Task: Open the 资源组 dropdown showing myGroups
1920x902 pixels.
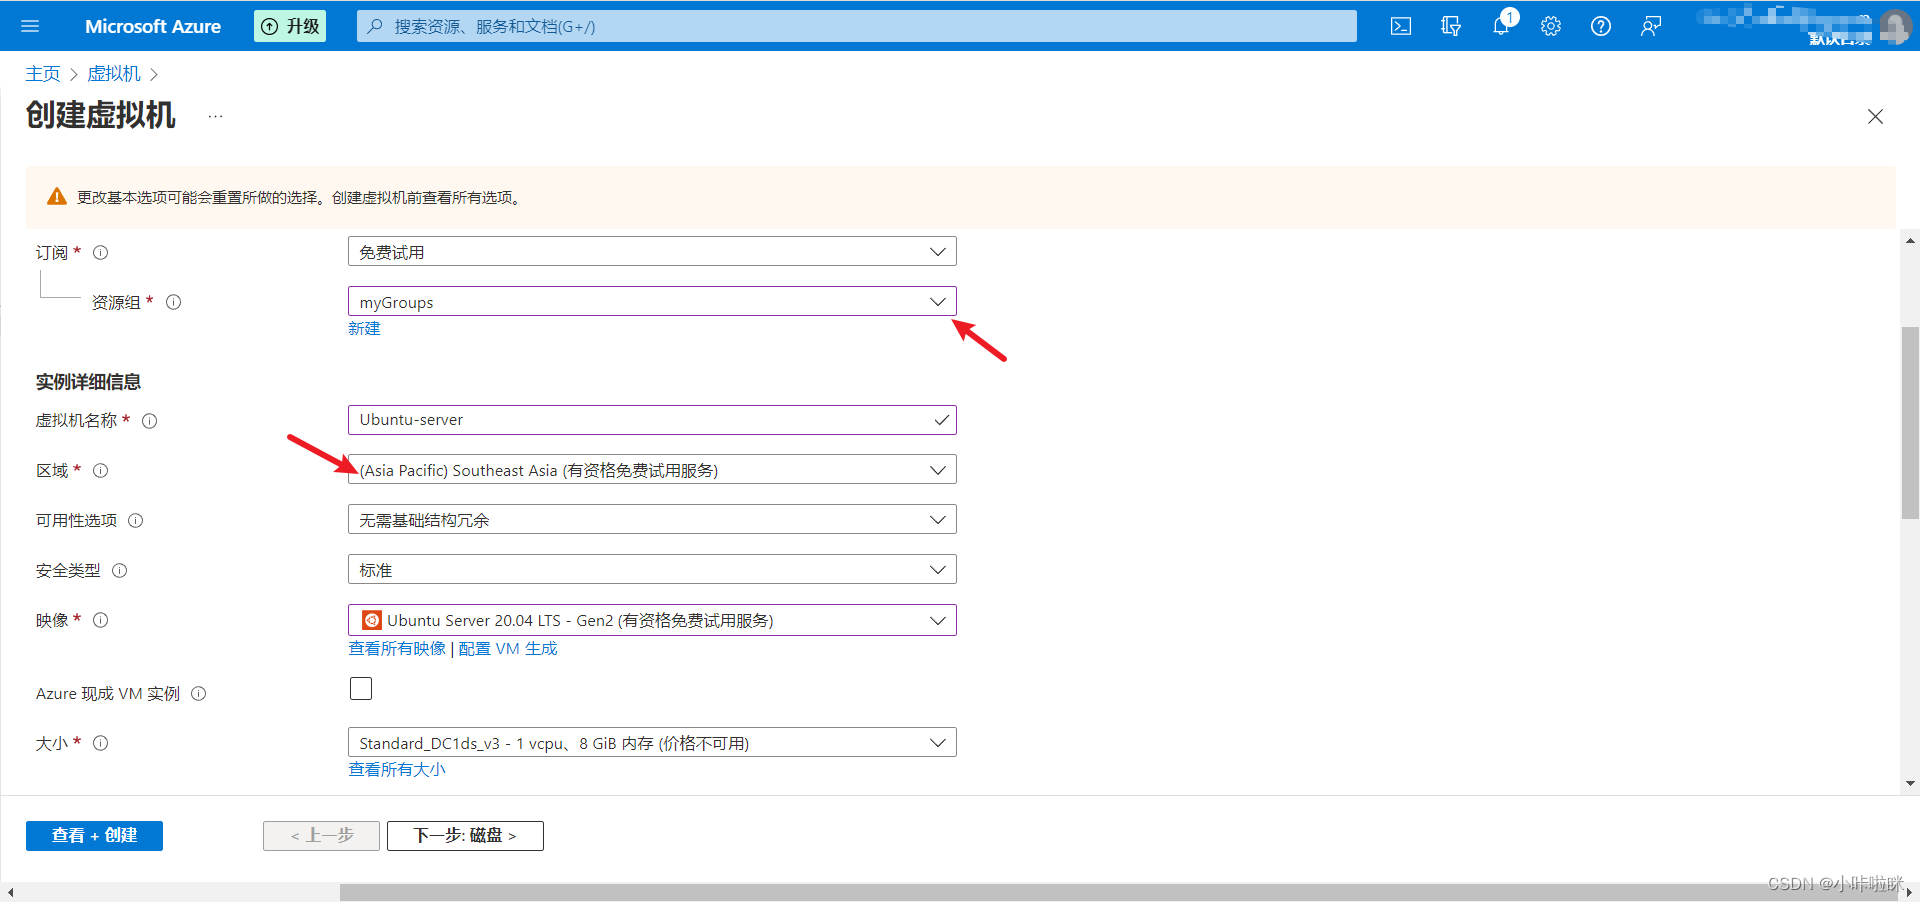Action: coord(652,301)
